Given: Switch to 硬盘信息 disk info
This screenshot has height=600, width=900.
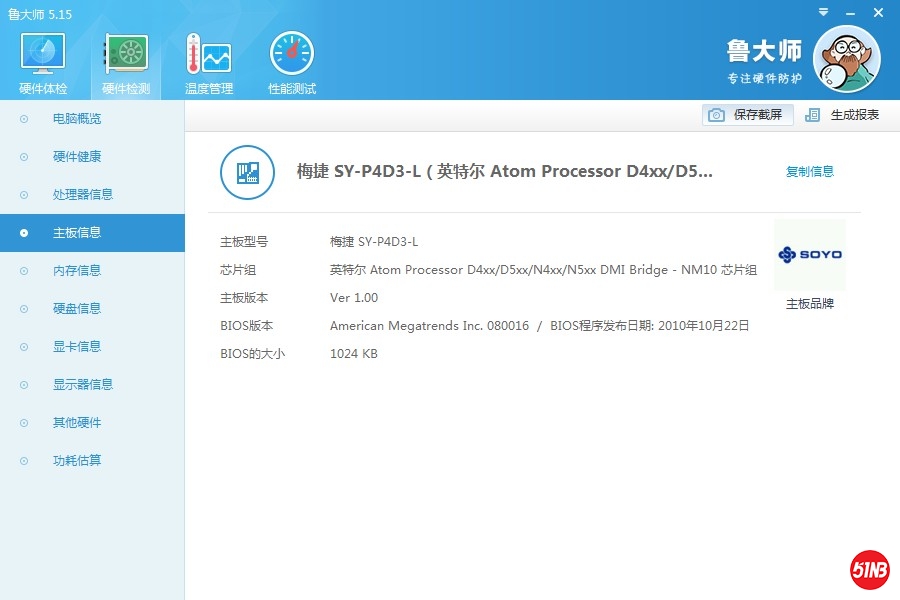Looking at the screenshot, I should 77,309.
